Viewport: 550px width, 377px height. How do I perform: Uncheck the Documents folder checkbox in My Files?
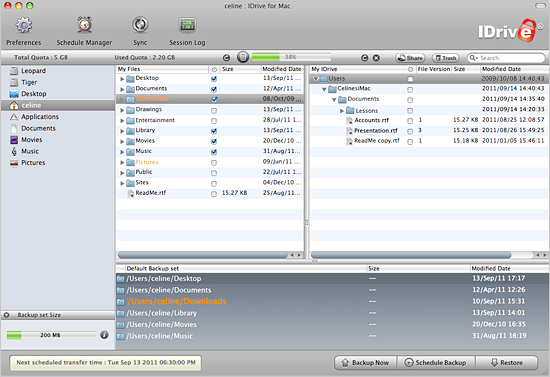(214, 89)
